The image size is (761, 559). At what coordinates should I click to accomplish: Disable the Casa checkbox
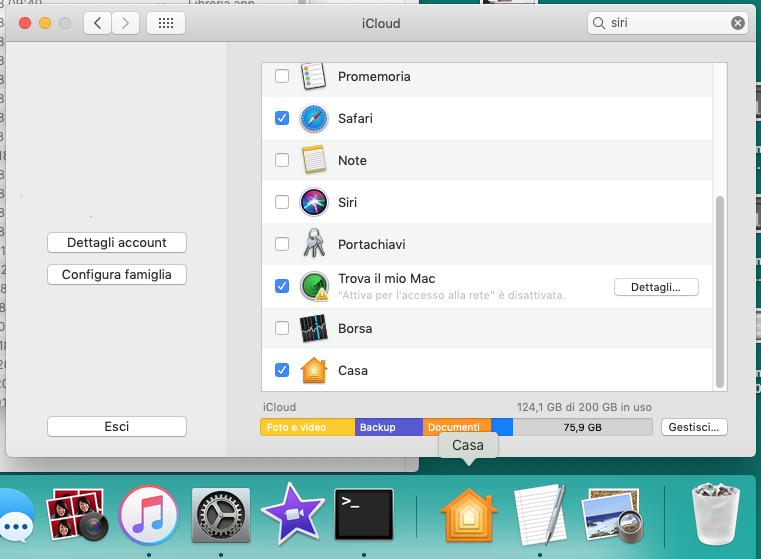pyautogui.click(x=282, y=370)
